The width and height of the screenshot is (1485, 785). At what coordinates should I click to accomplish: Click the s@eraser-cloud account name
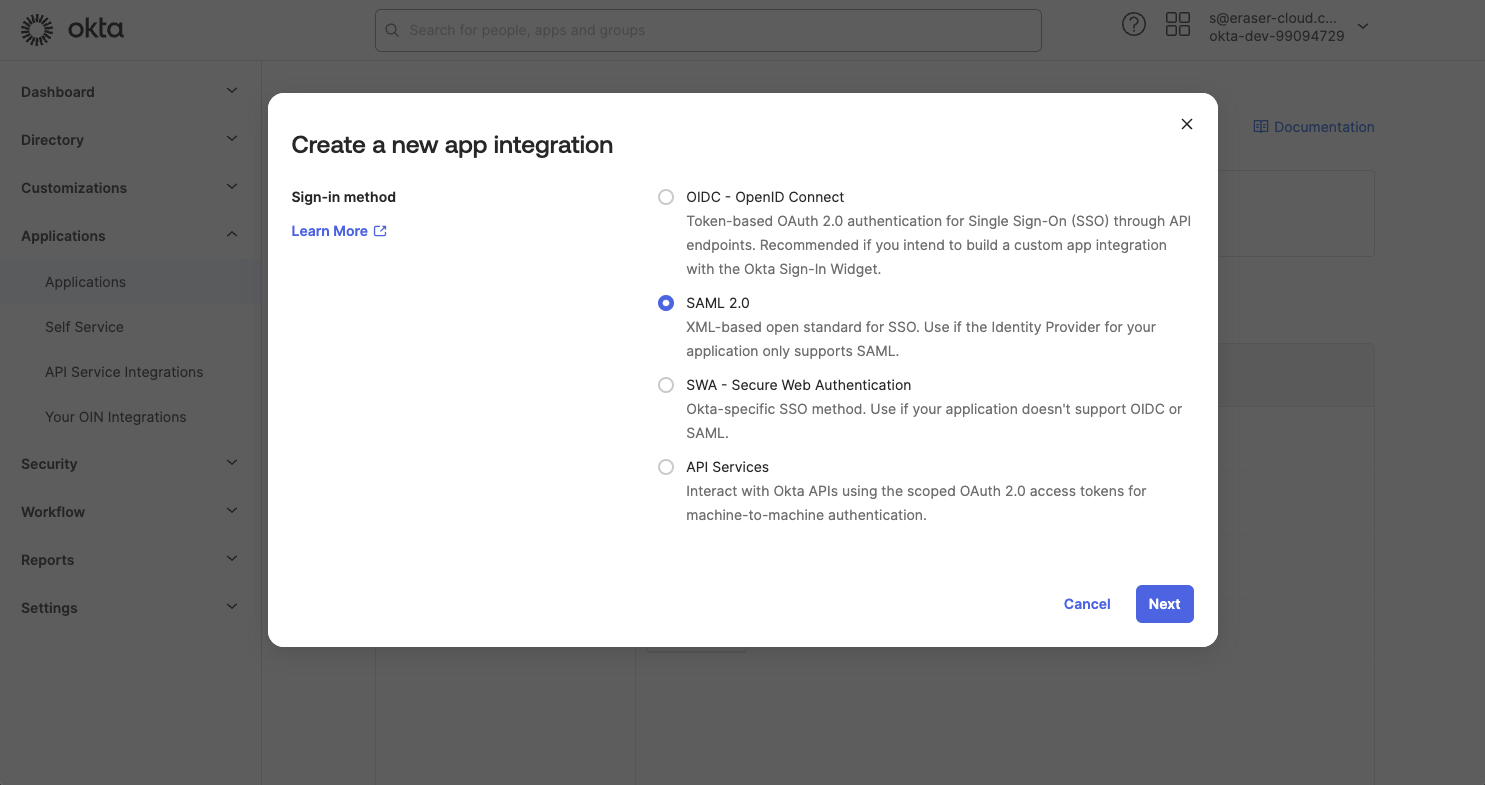[1273, 18]
